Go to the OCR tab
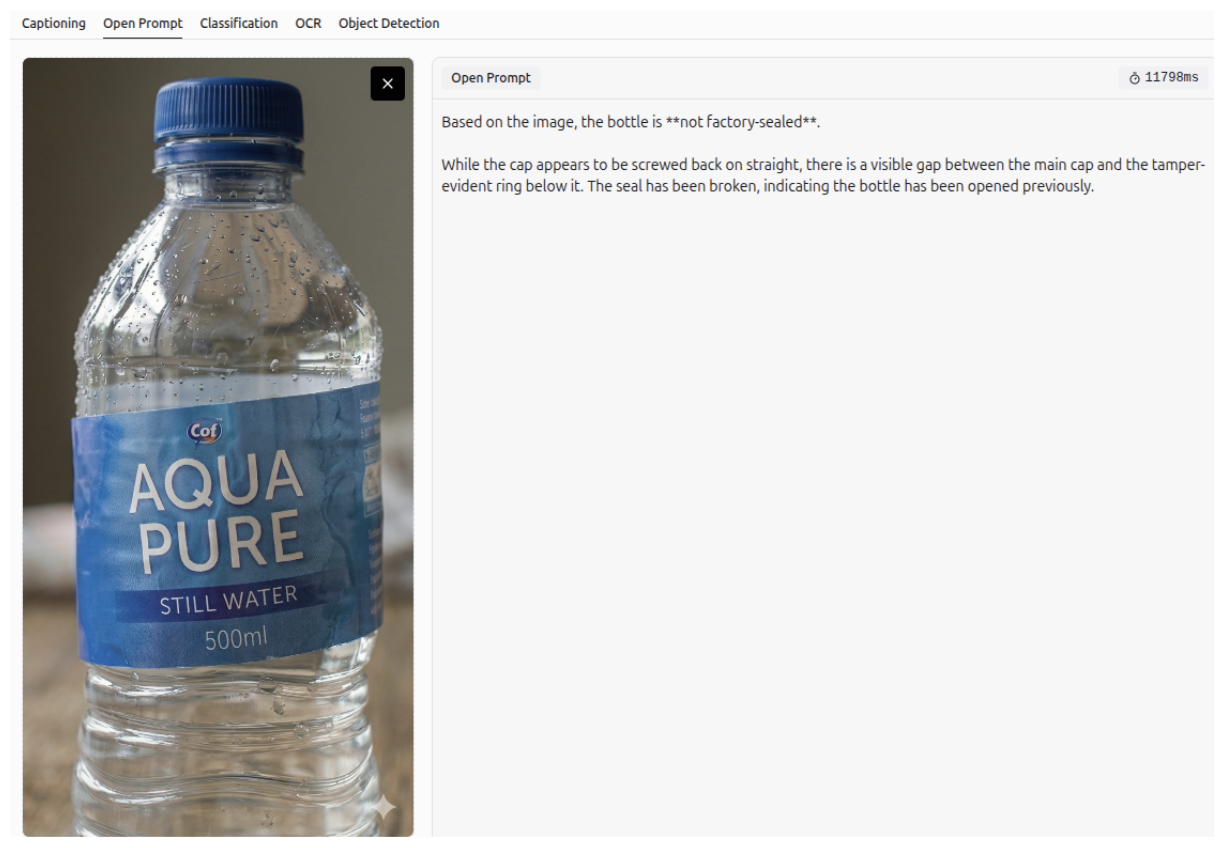 pos(308,23)
